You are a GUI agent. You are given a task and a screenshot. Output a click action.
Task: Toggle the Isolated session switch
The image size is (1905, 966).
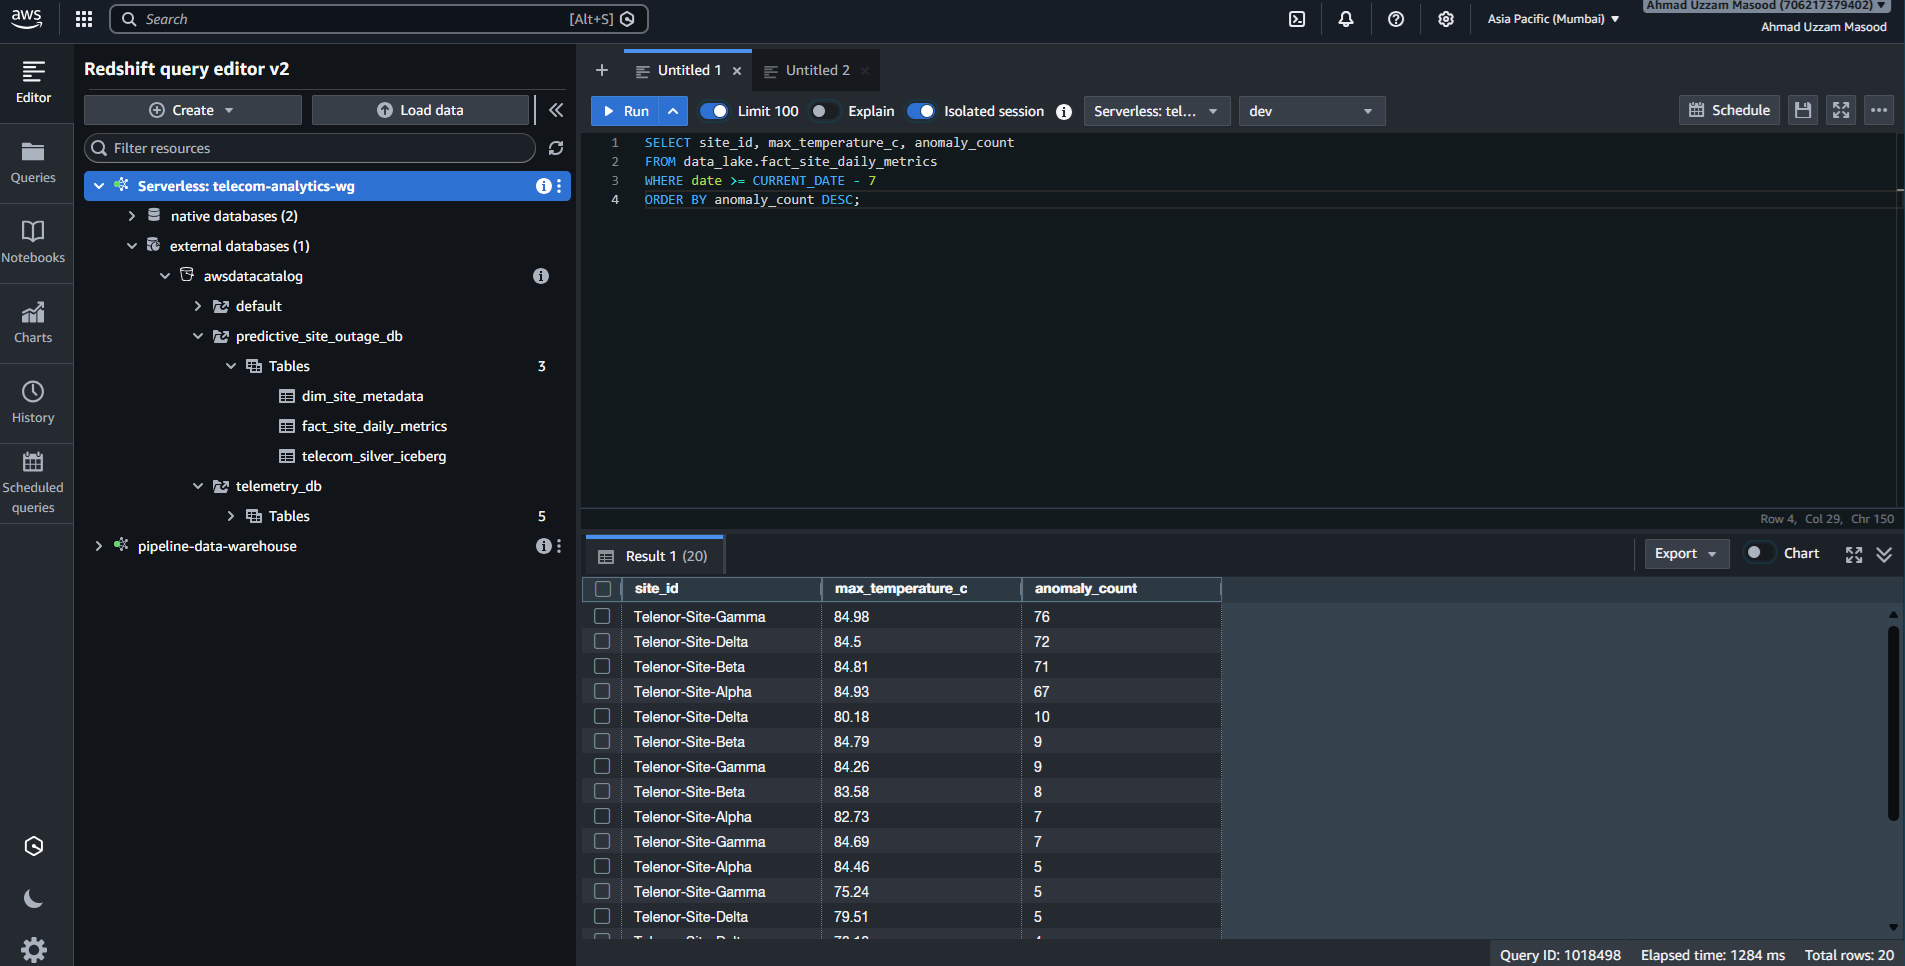click(x=921, y=111)
